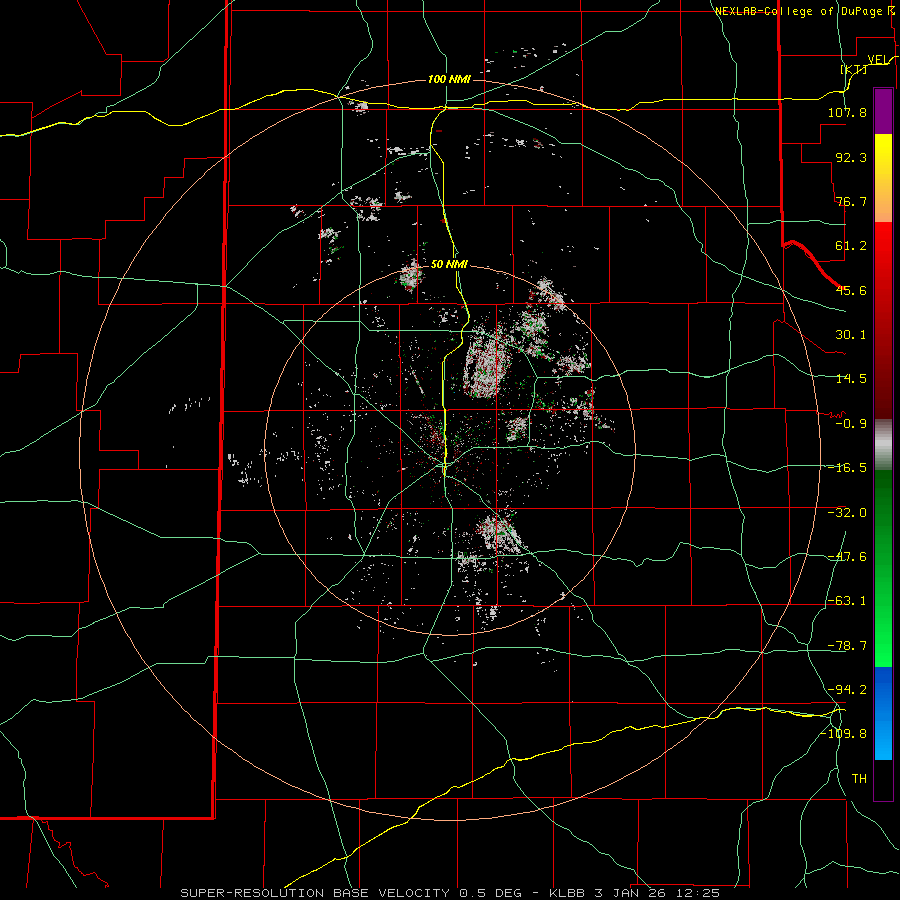Click the gray near-zero segment of the color bar
Image resolution: width=900 pixels, height=900 pixels.
pos(883,445)
